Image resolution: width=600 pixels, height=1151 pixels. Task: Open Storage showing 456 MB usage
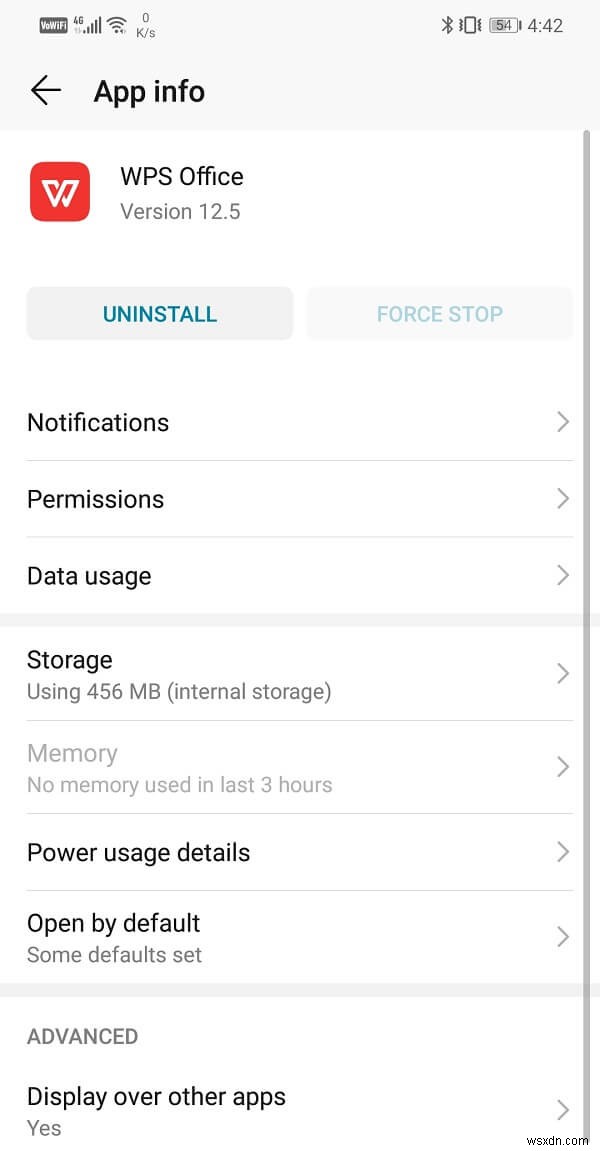[300, 674]
